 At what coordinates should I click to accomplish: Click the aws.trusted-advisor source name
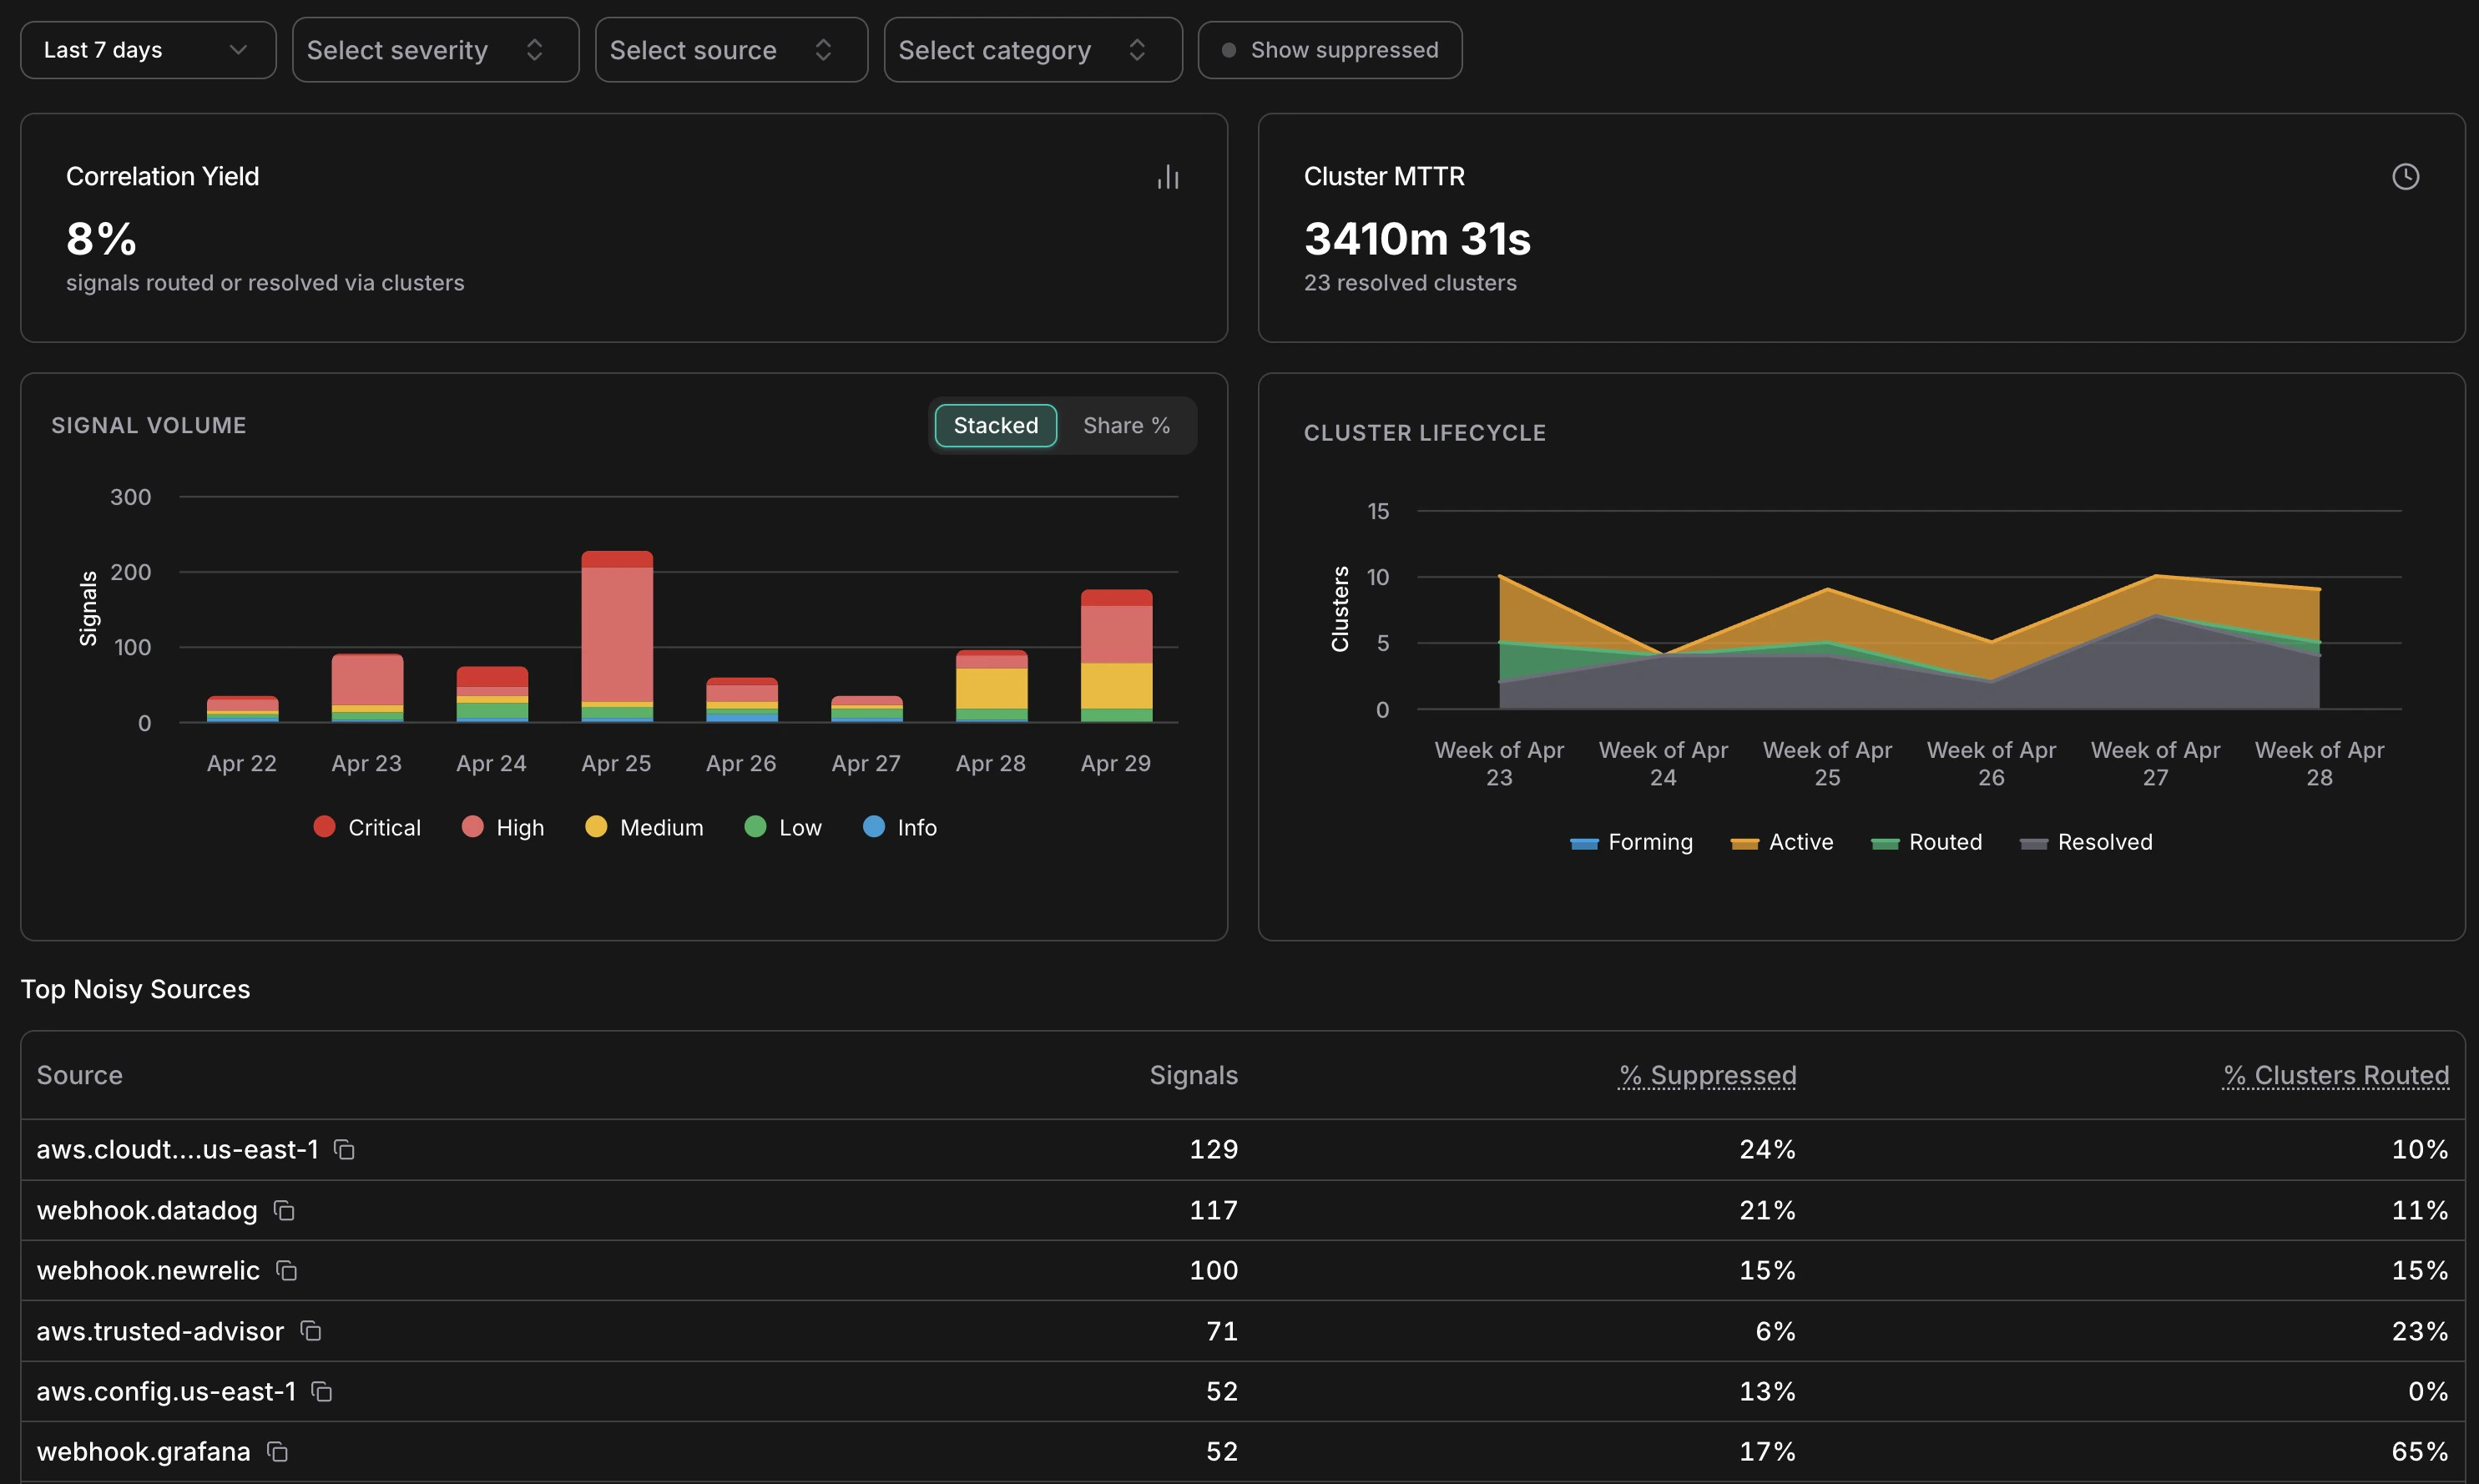tap(160, 1331)
